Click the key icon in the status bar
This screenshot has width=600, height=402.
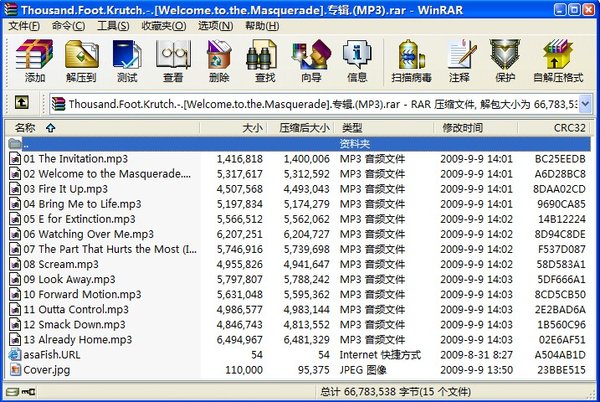[x=29, y=392]
